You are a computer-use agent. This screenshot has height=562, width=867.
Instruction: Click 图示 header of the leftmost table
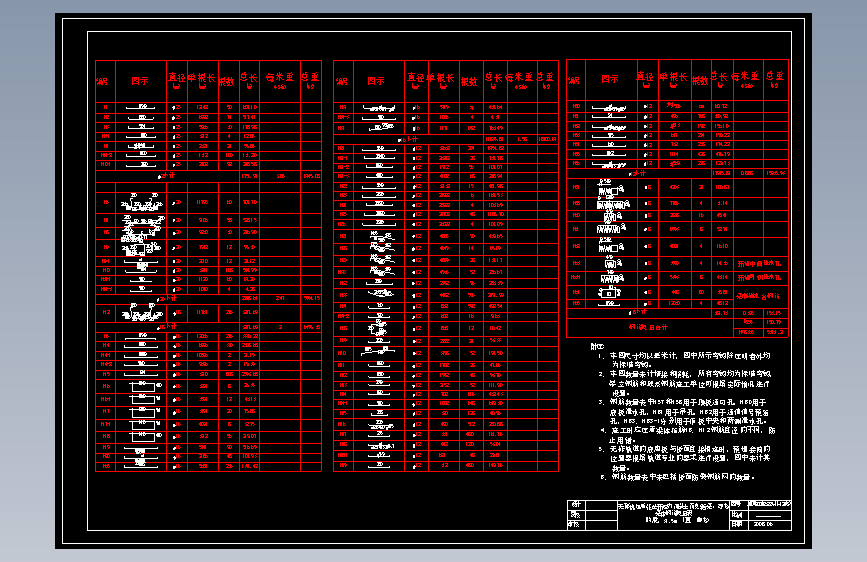point(140,81)
